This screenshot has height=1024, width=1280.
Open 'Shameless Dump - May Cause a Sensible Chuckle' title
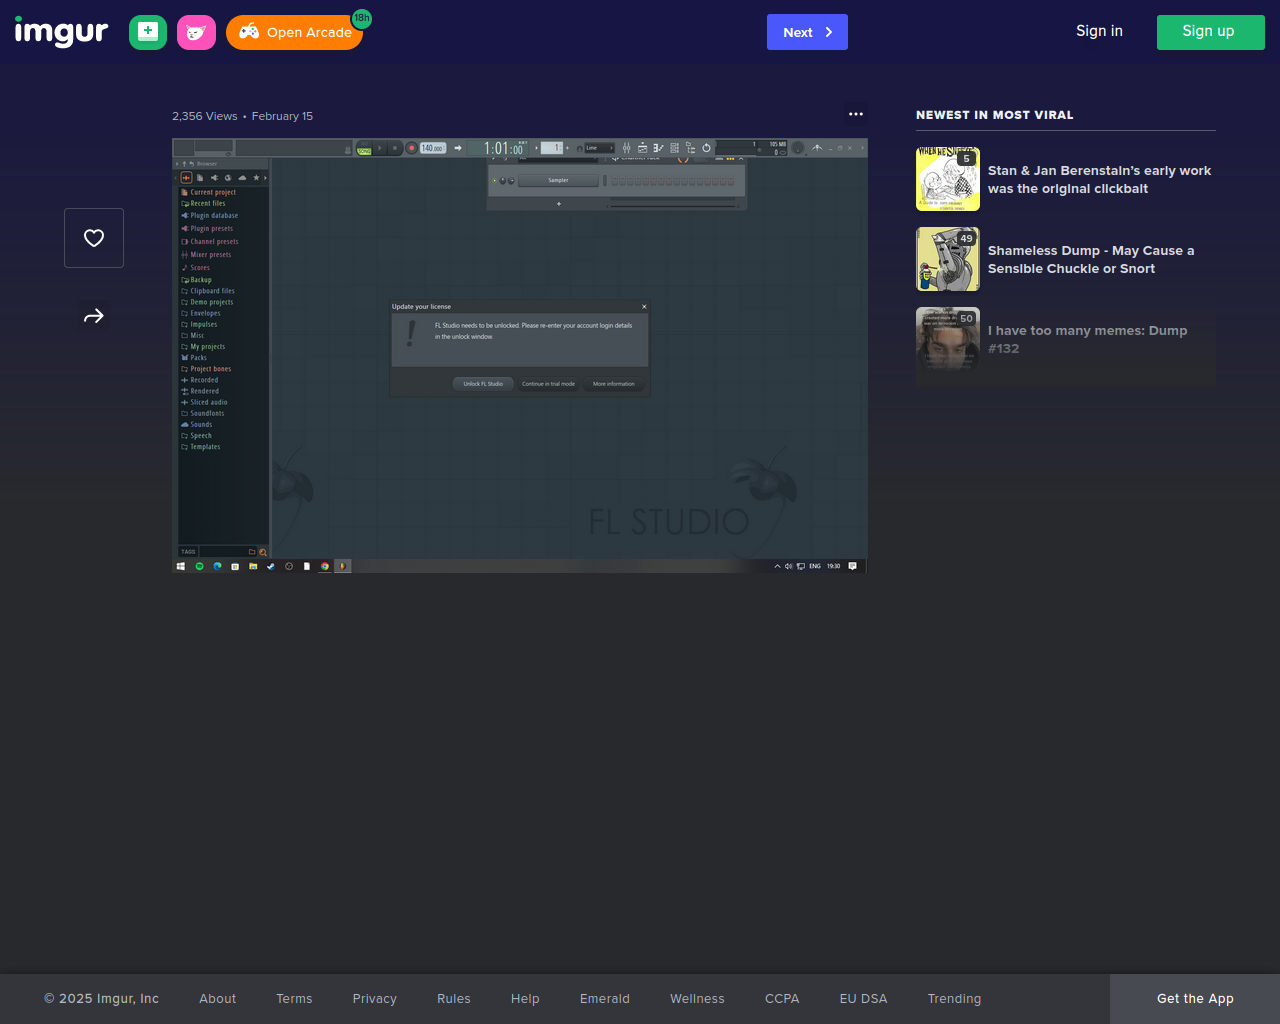point(1091,260)
